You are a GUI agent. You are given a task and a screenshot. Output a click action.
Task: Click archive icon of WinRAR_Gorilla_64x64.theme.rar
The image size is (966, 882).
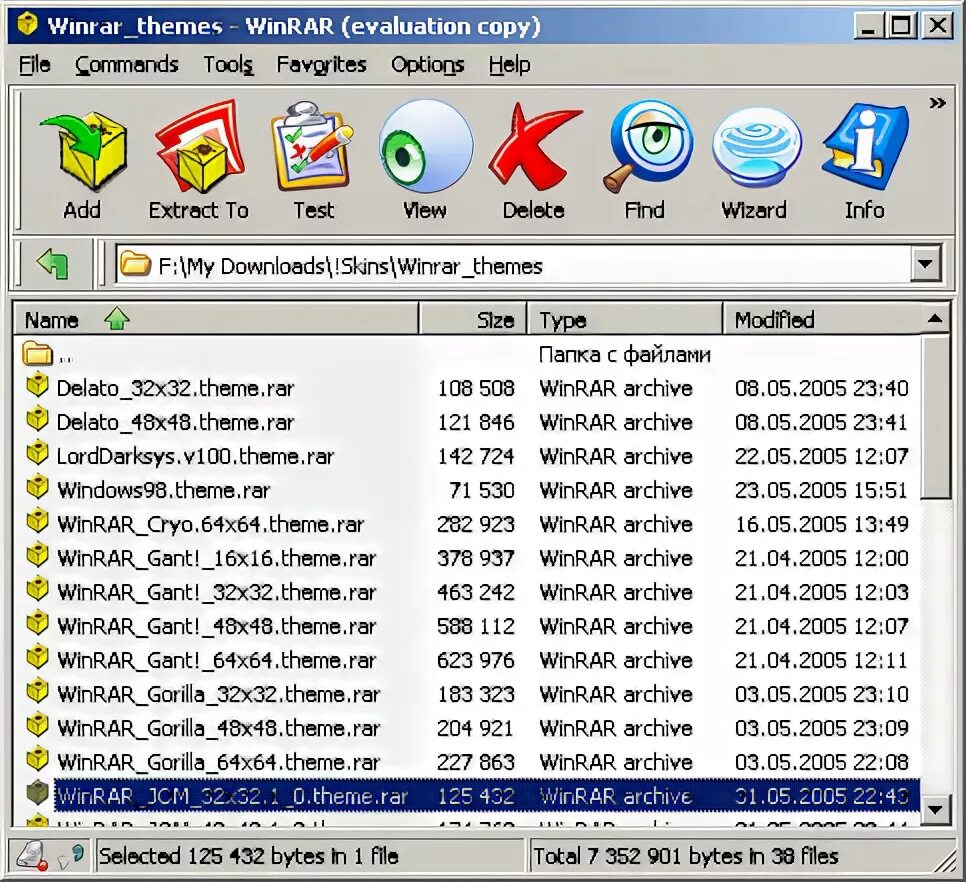point(37,759)
